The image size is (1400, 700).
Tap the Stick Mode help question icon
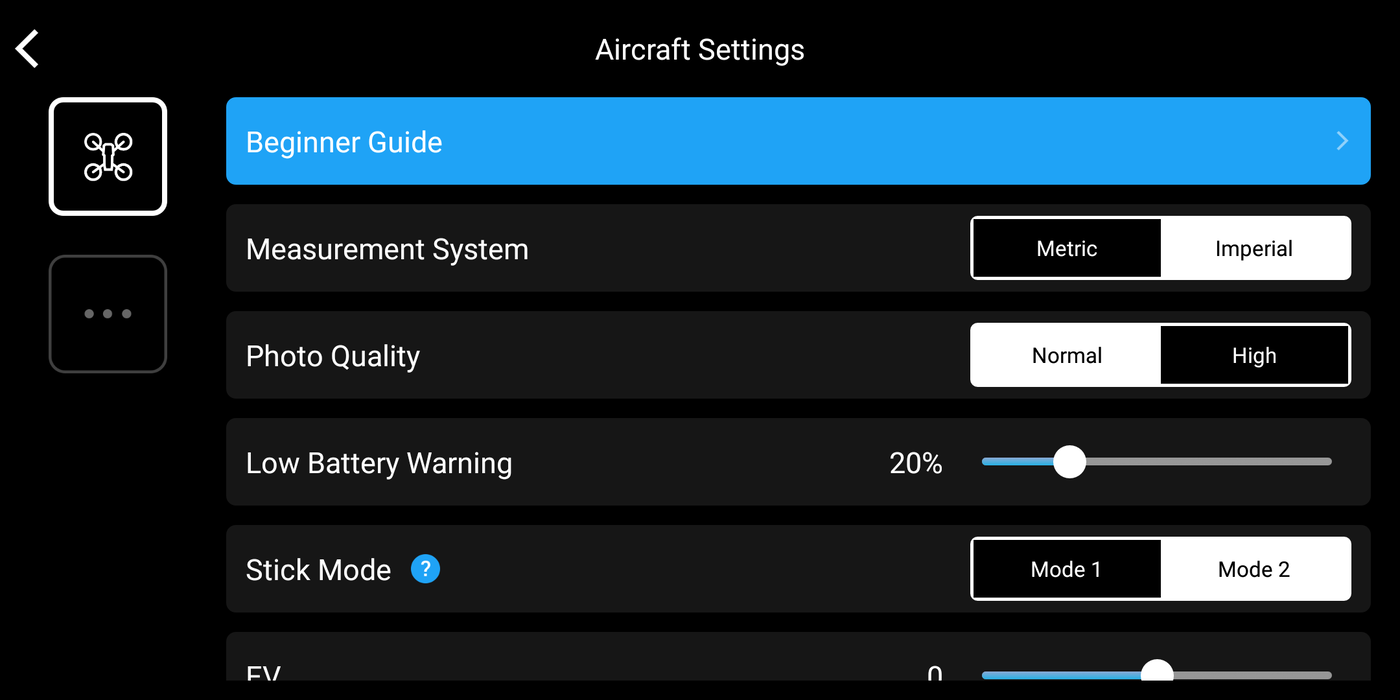pos(425,569)
